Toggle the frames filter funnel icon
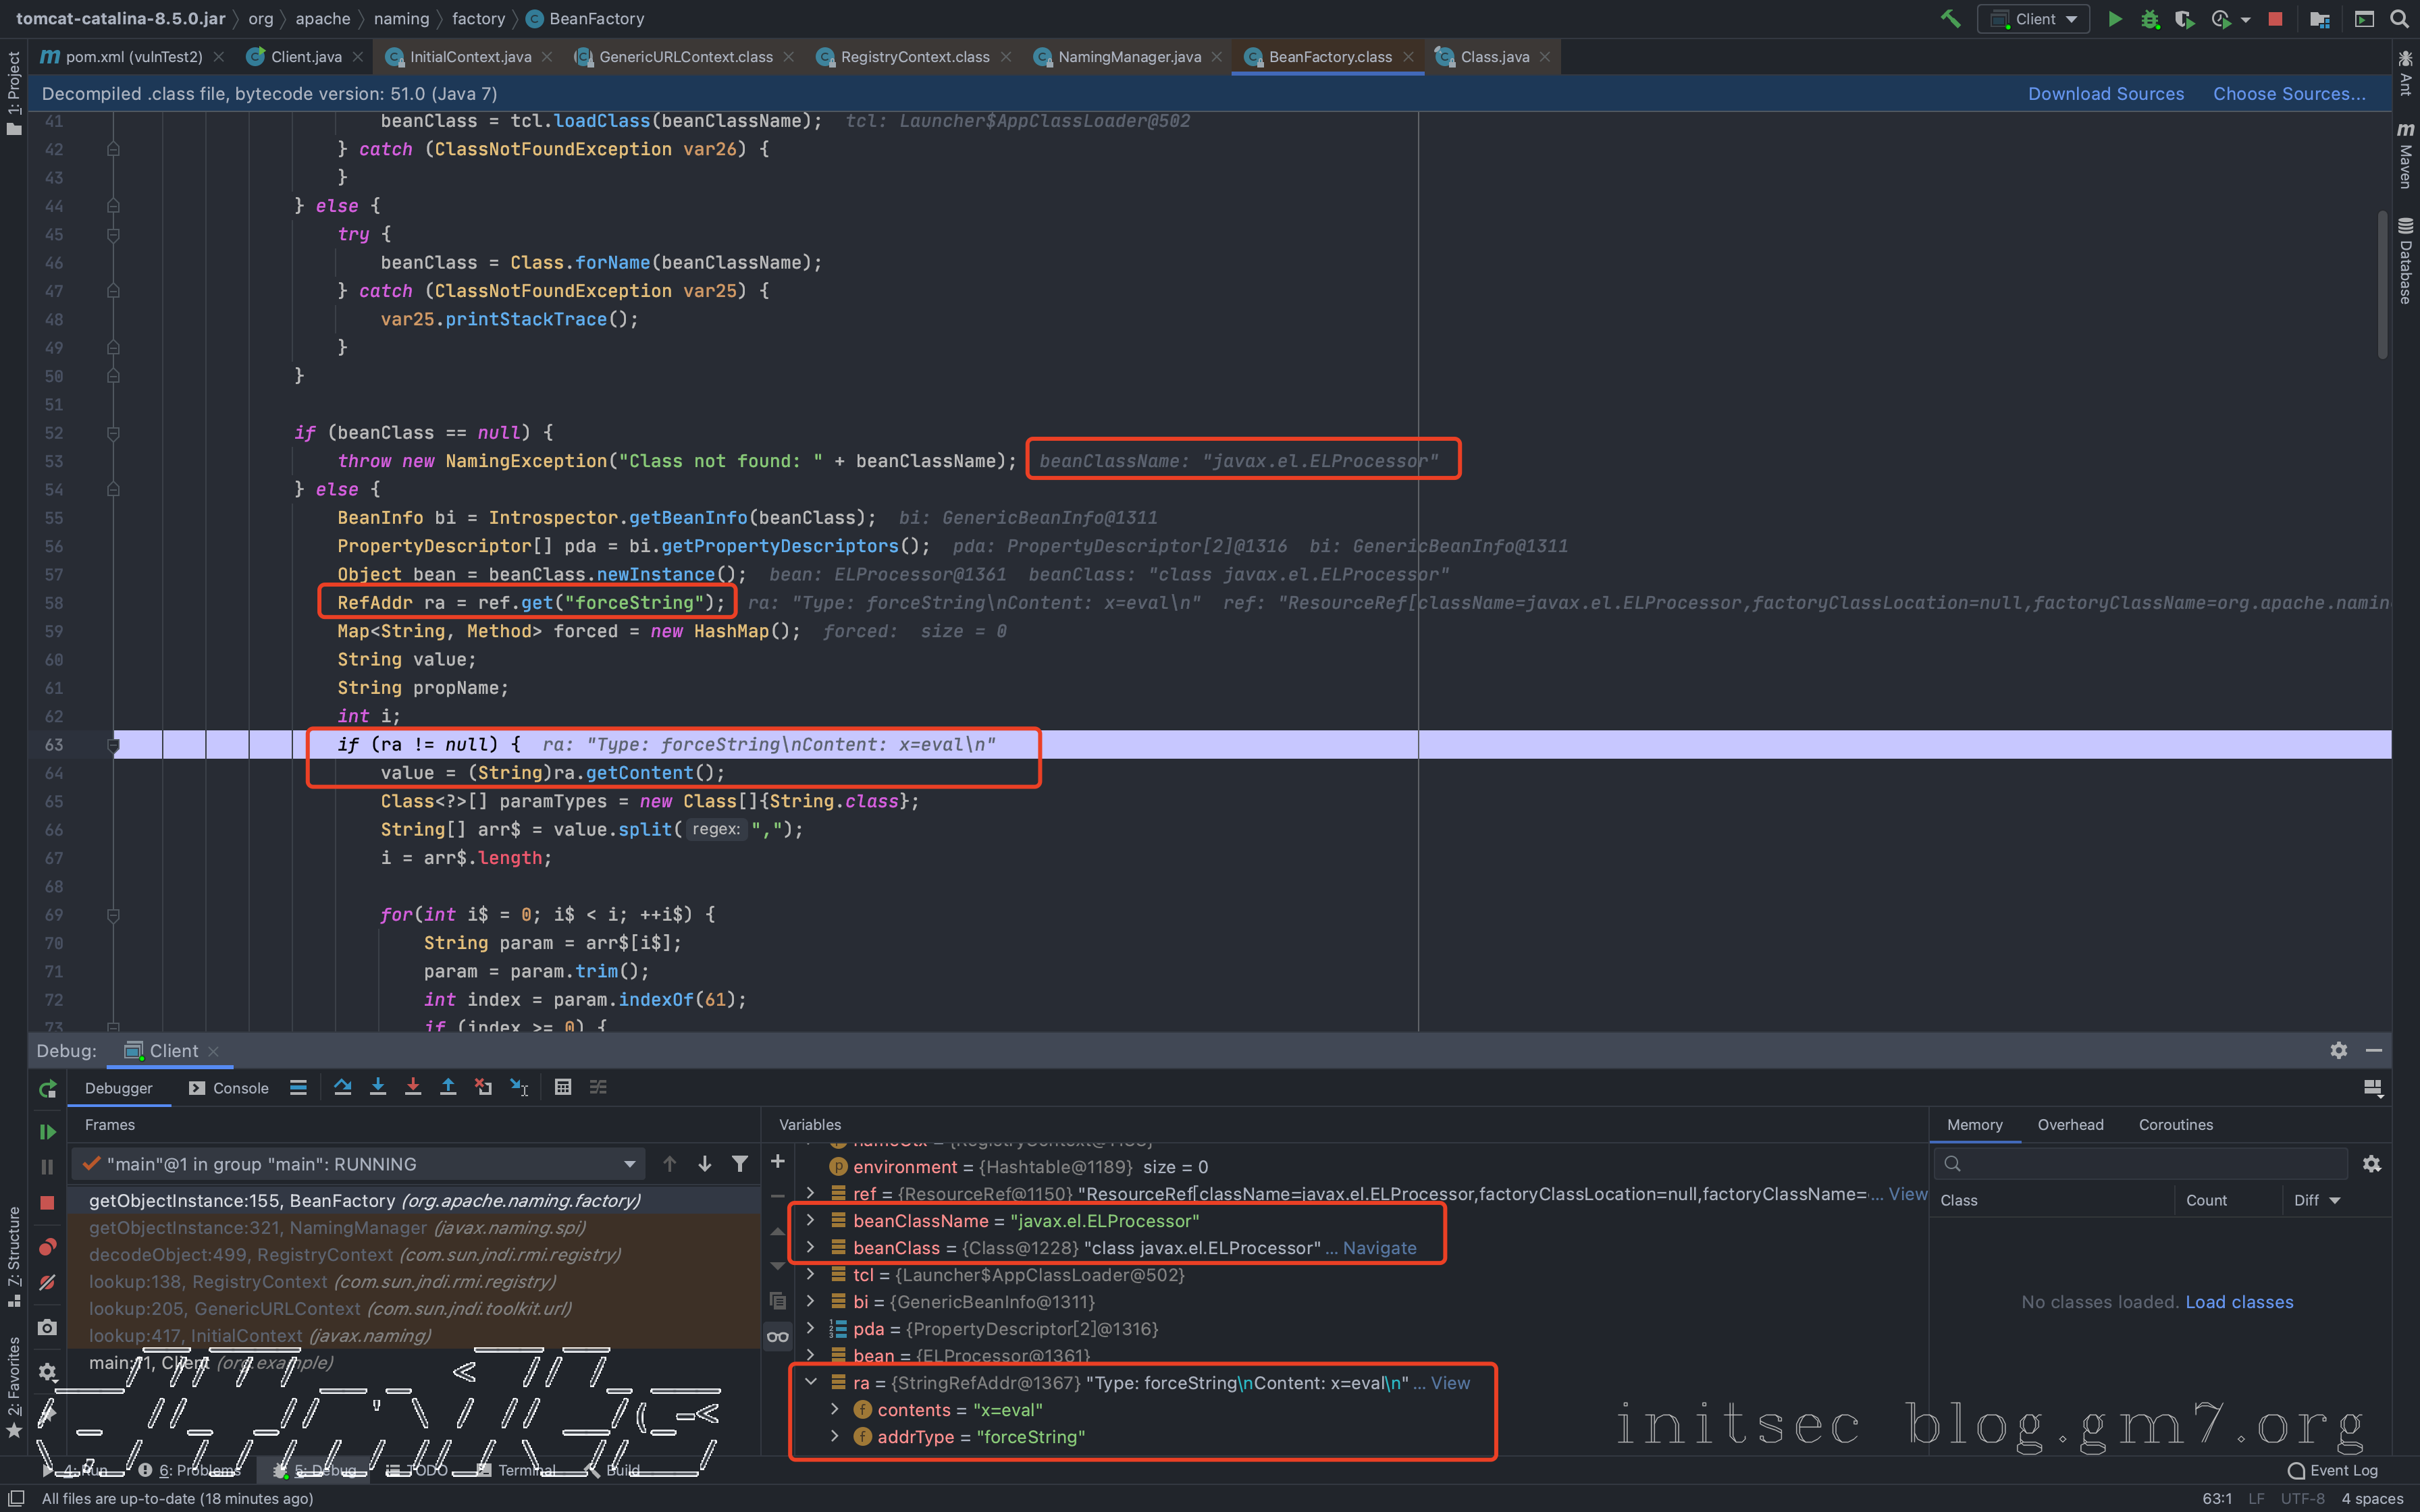This screenshot has width=2420, height=1512. tap(740, 1163)
